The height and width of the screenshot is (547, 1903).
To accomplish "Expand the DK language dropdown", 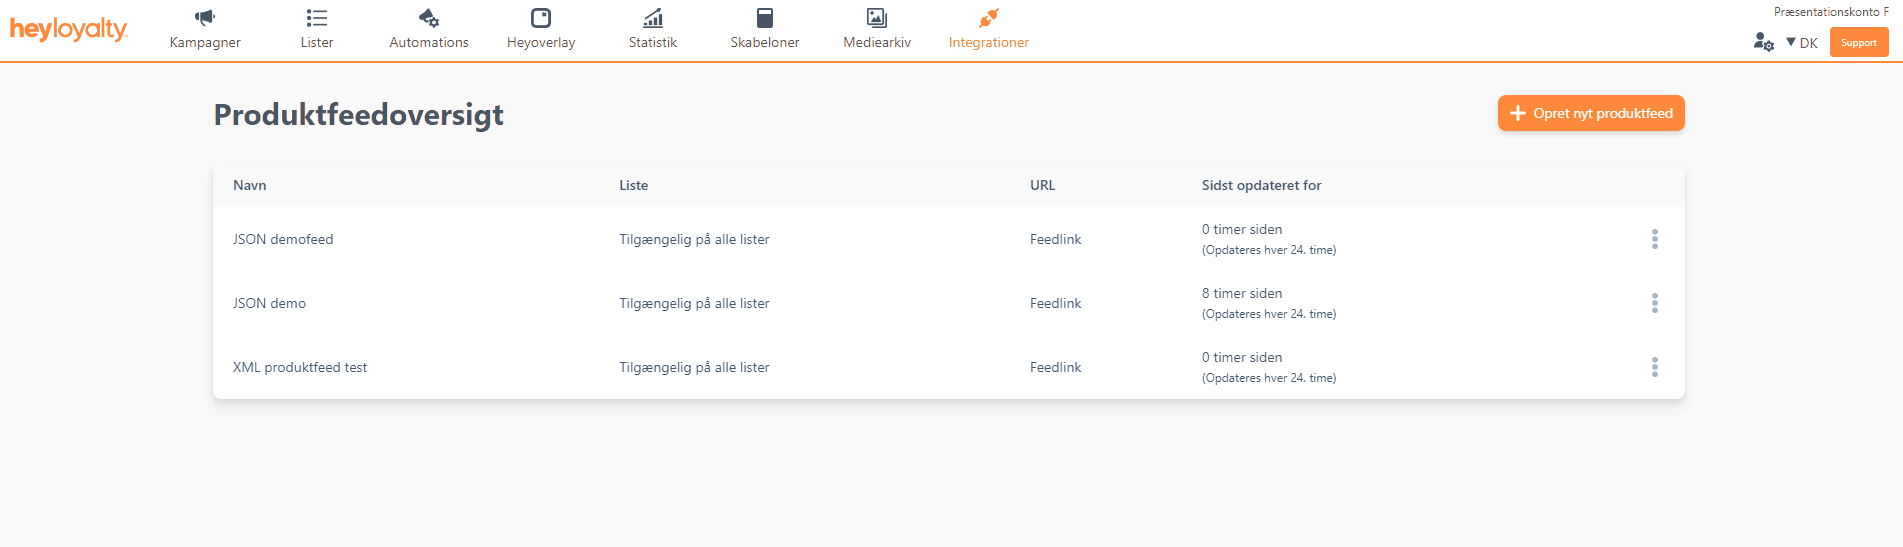I will [x=1802, y=43].
